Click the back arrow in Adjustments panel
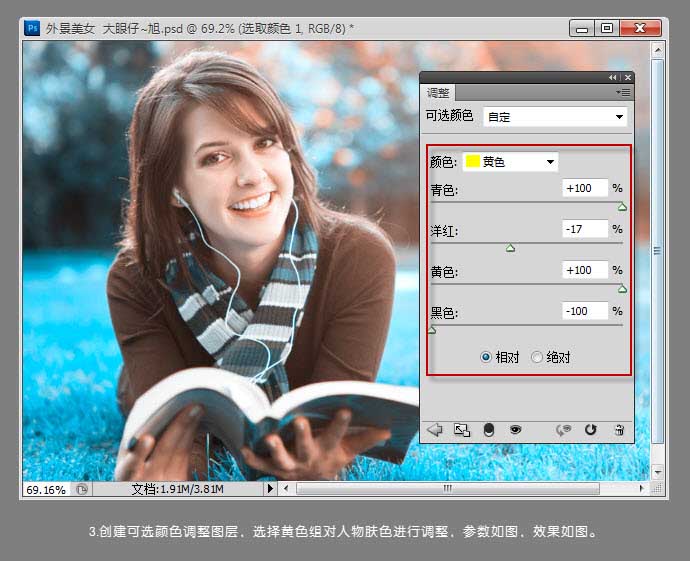 click(x=435, y=429)
